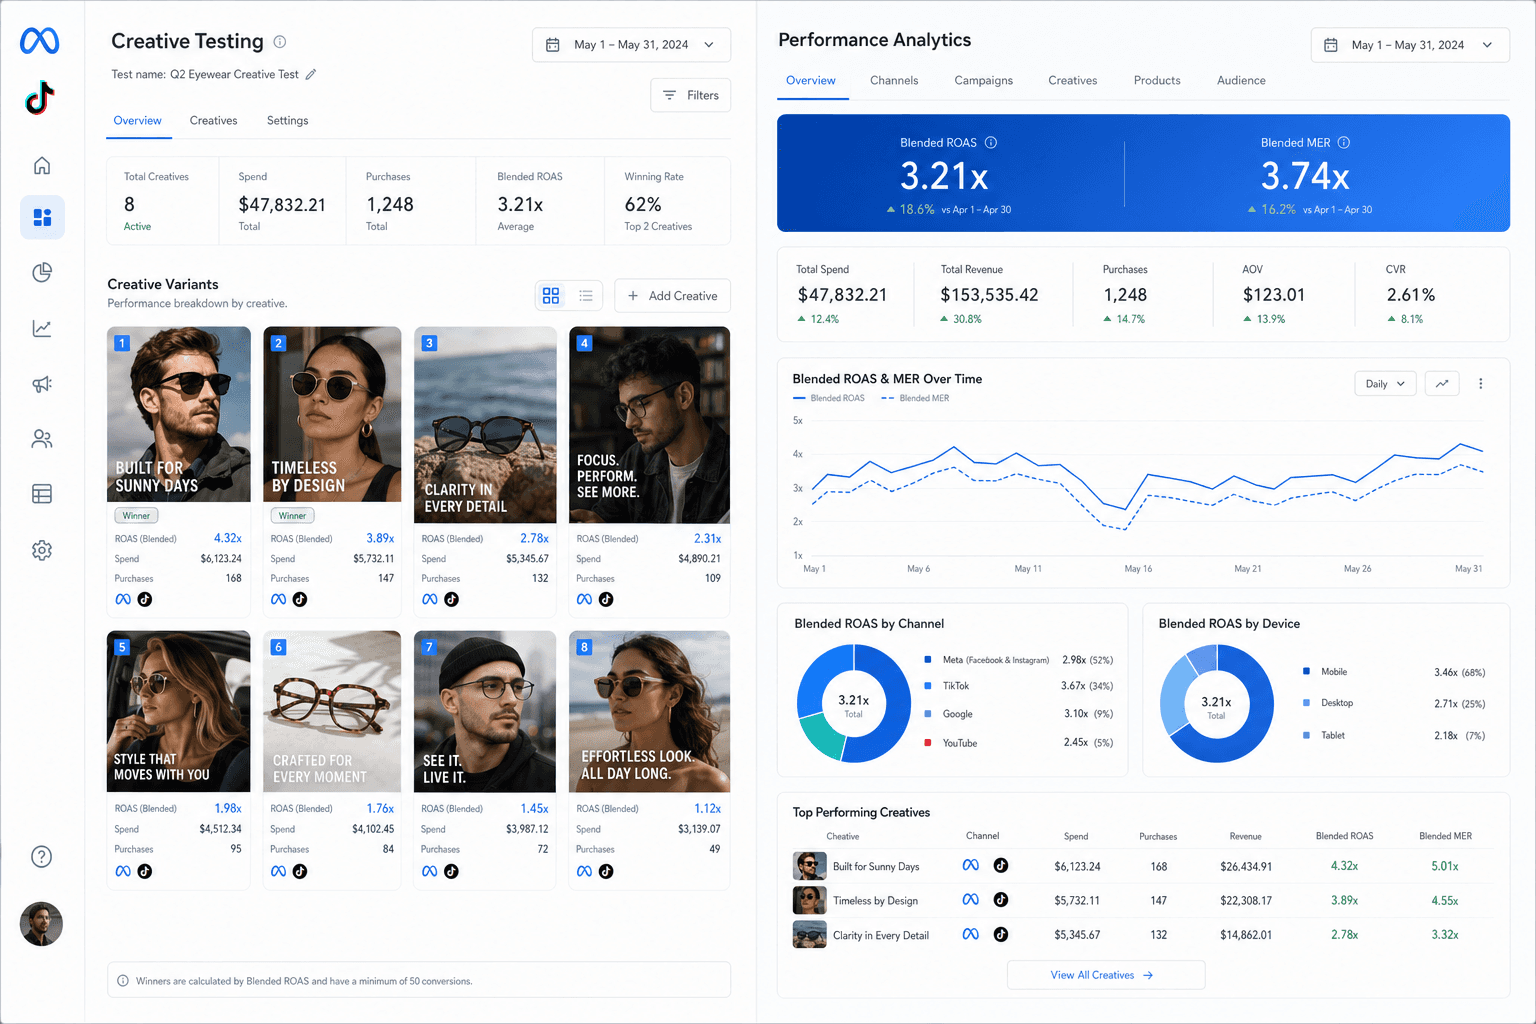
Task: Click the Meta blue legend swatch
Action: (928, 660)
